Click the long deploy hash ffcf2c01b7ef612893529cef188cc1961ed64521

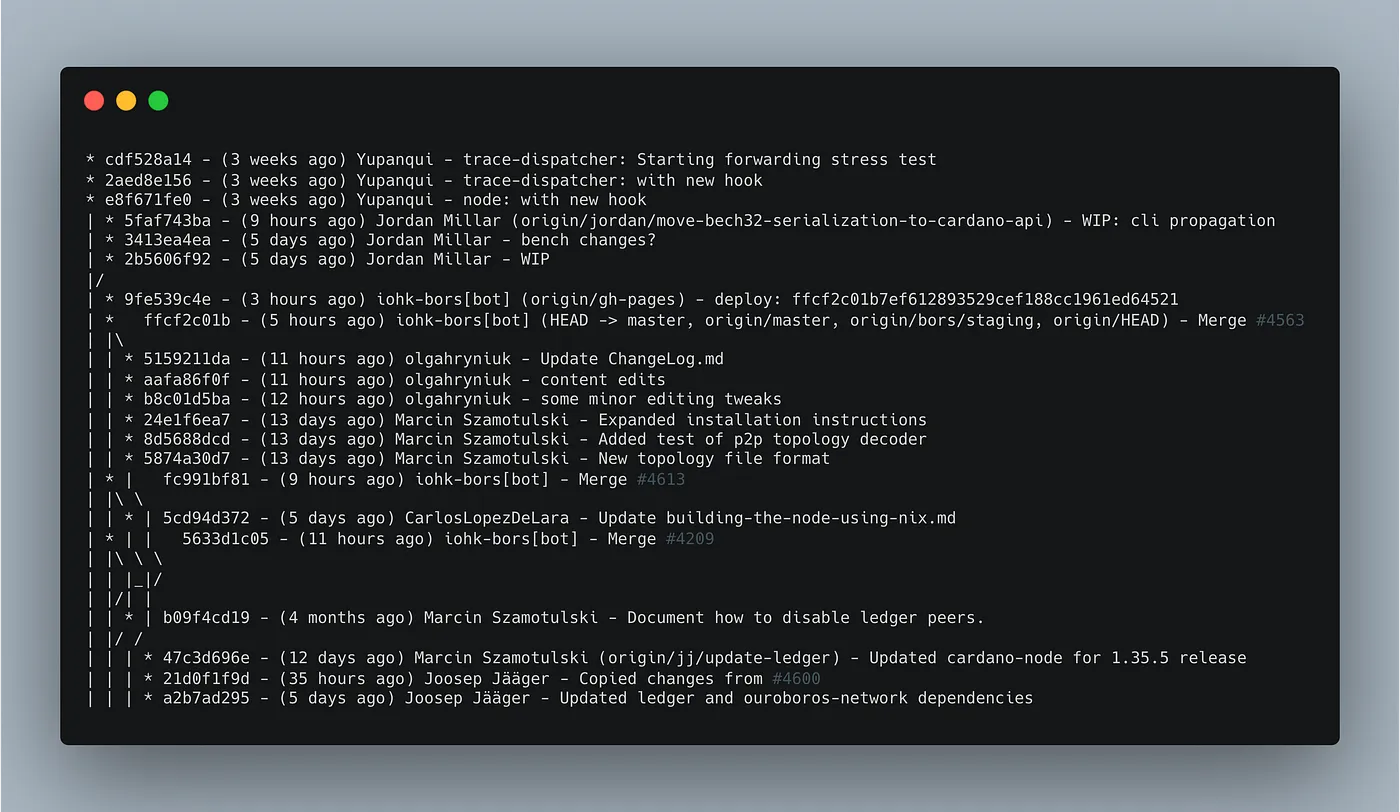coord(985,299)
